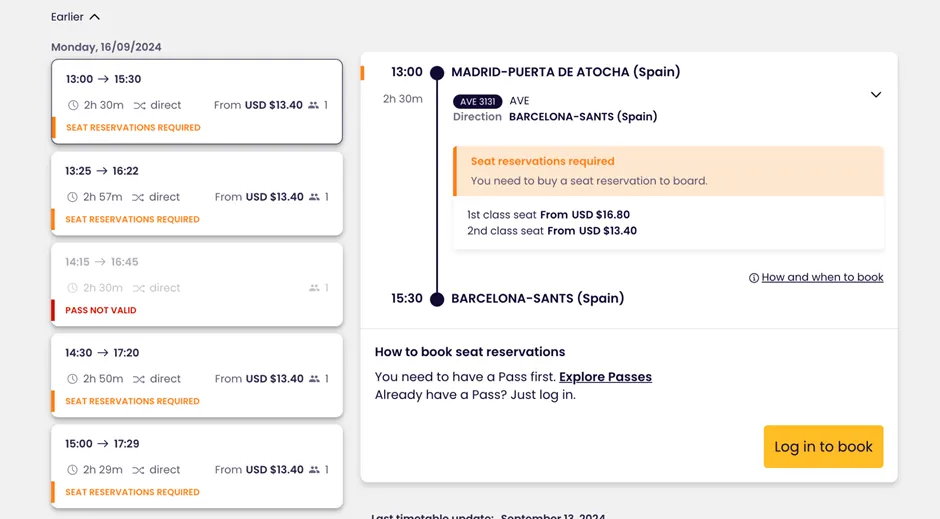940x519 pixels.
Task: Click the AVE 3131 train badge
Action: 477,101
